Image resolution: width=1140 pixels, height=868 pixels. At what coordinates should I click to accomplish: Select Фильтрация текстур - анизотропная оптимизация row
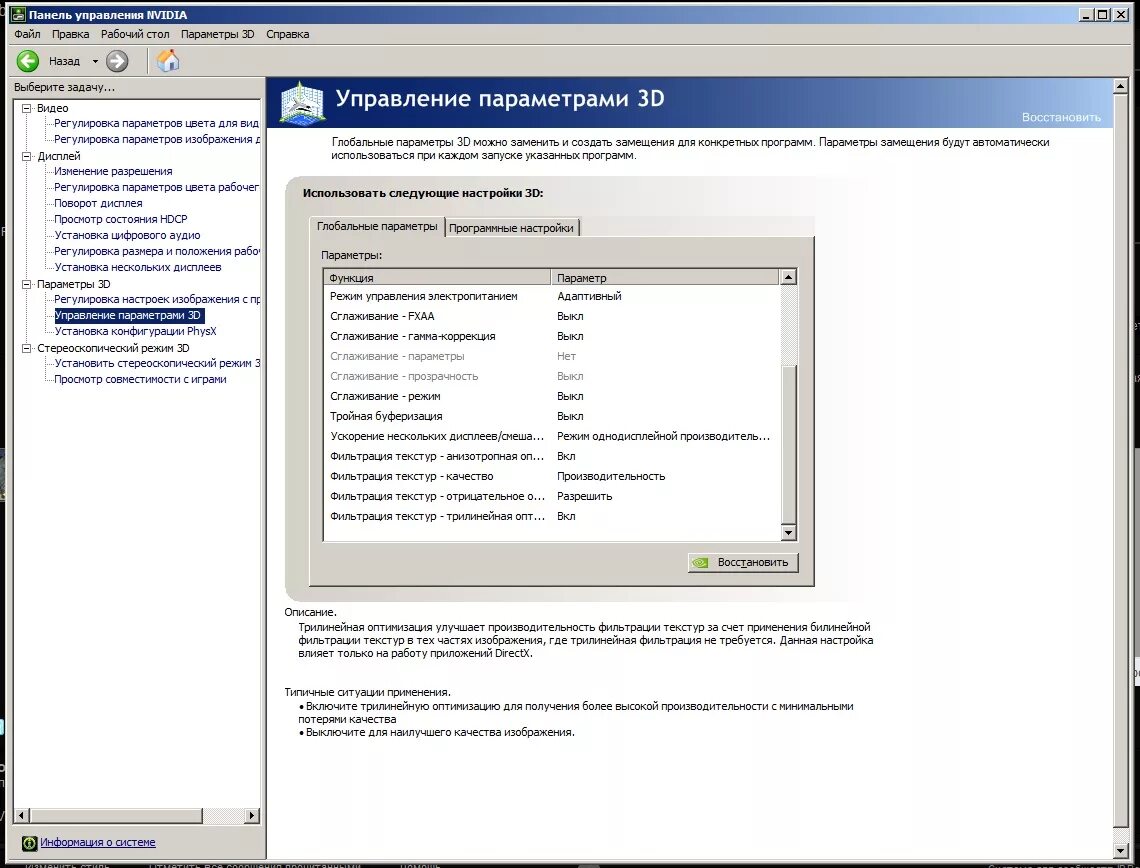[553, 457]
